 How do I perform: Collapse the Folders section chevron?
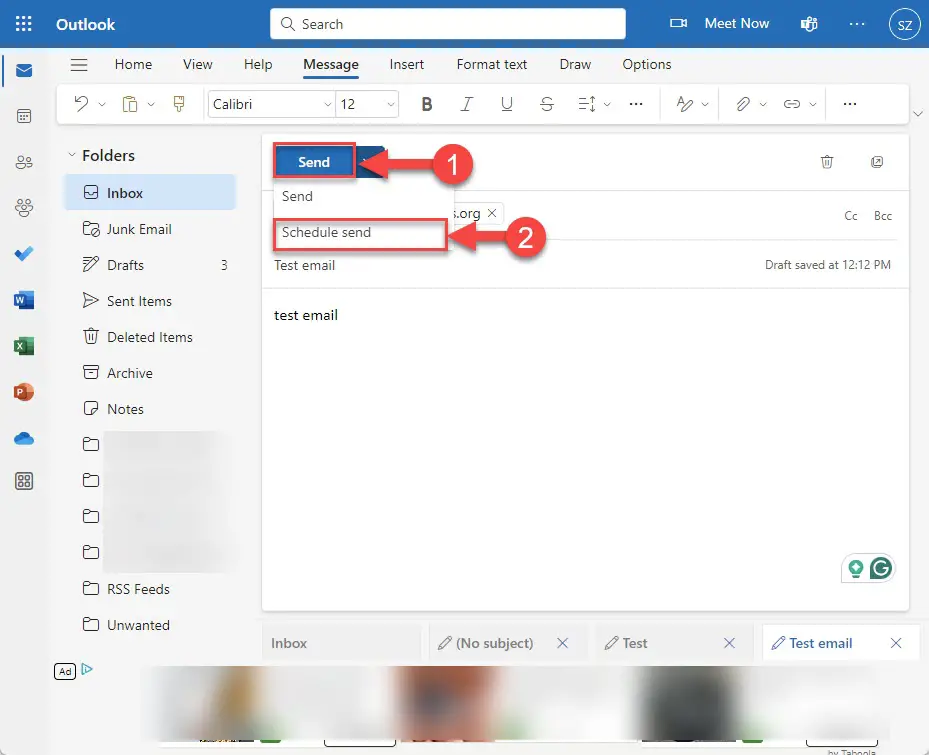(x=72, y=155)
